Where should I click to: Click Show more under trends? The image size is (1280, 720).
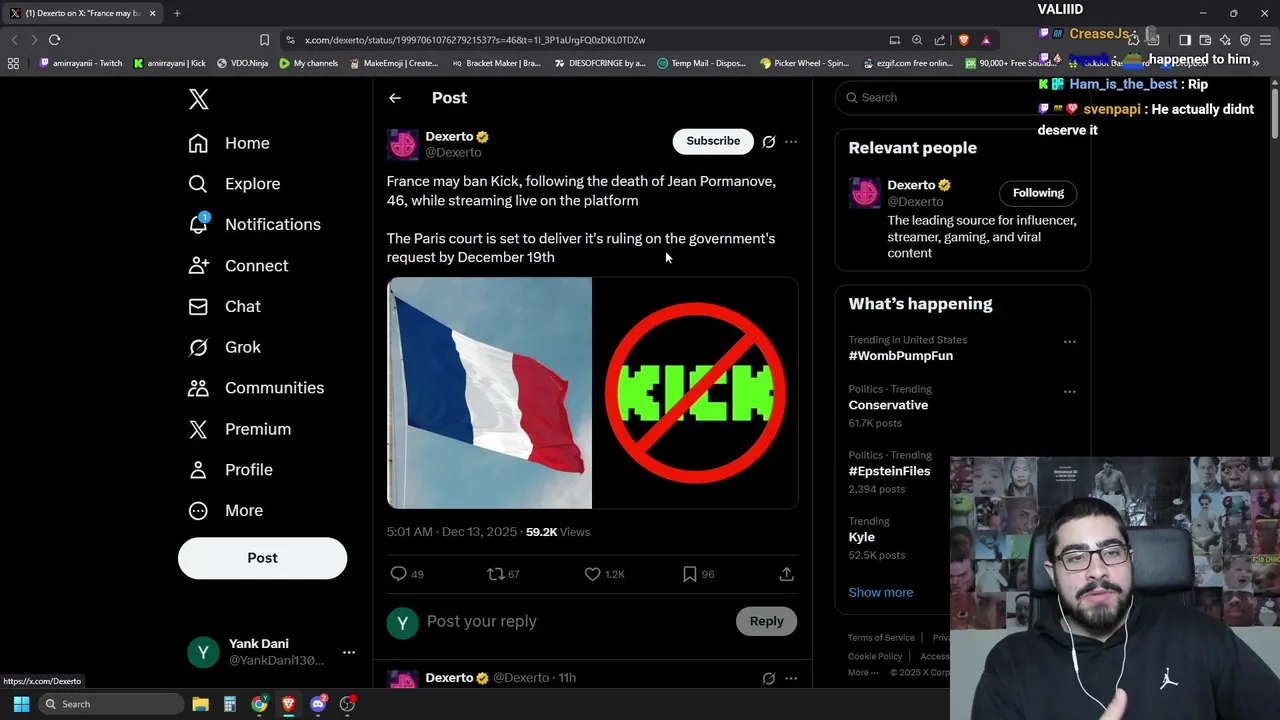(880, 592)
